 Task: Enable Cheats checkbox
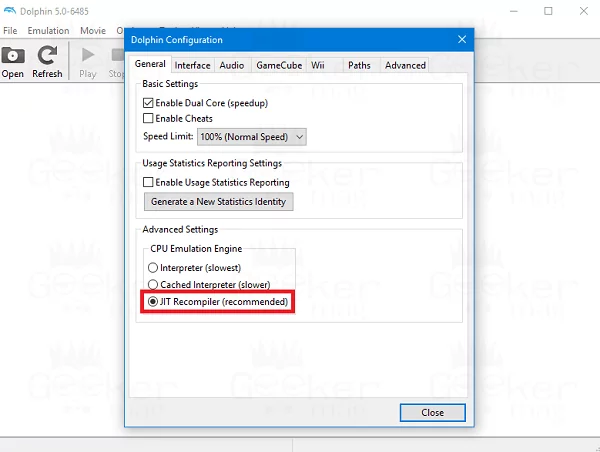[x=148, y=118]
